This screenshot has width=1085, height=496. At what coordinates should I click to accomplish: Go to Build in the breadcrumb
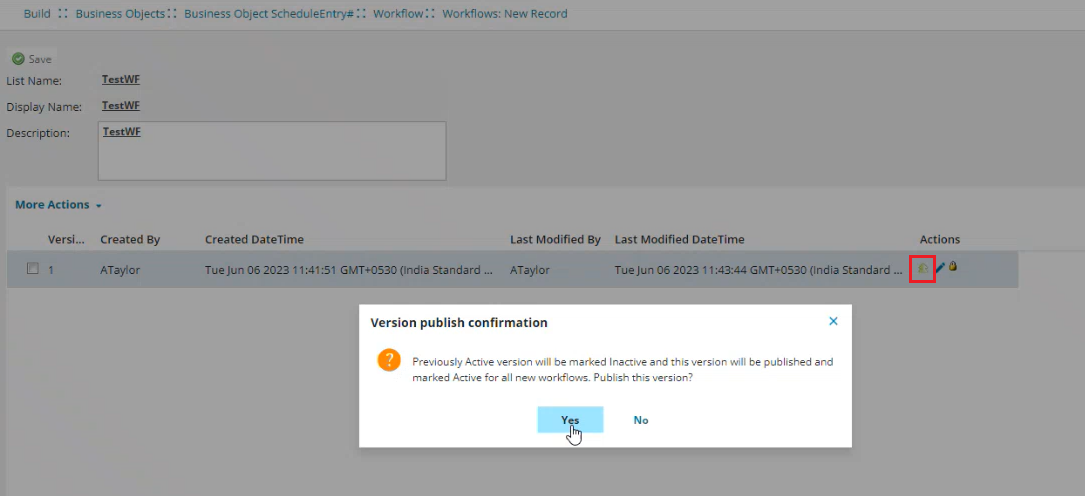pos(37,13)
